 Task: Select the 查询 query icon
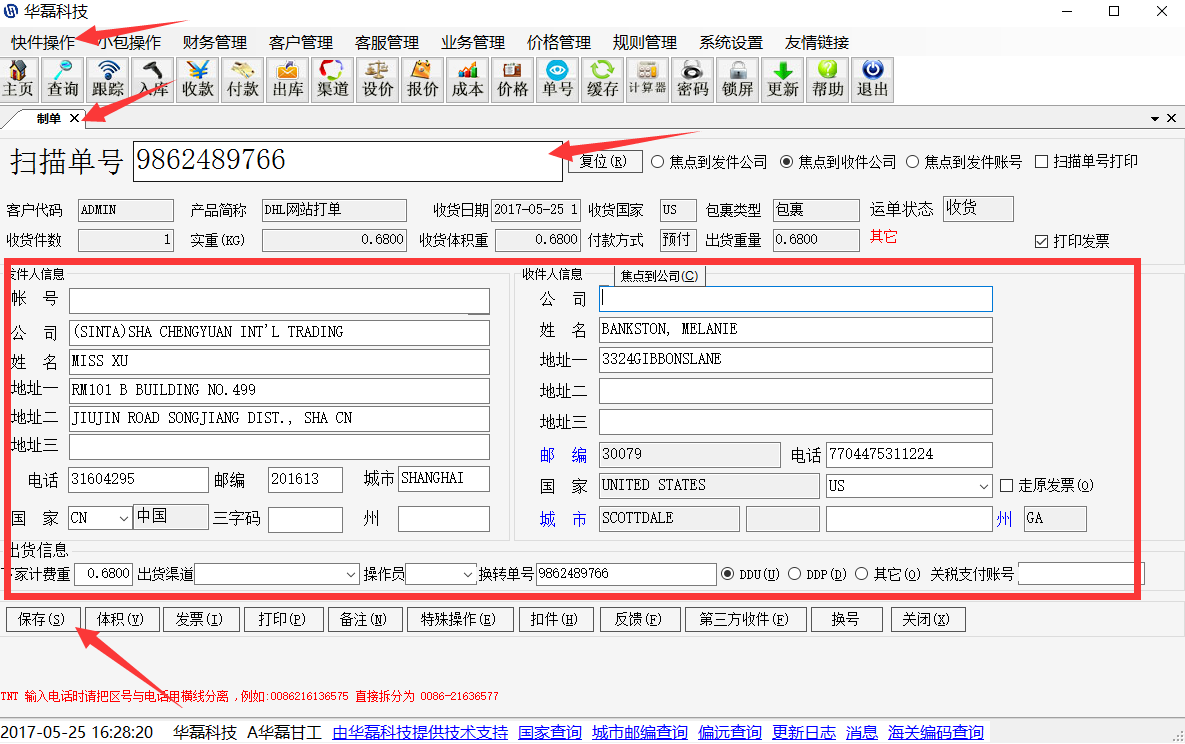pos(60,80)
